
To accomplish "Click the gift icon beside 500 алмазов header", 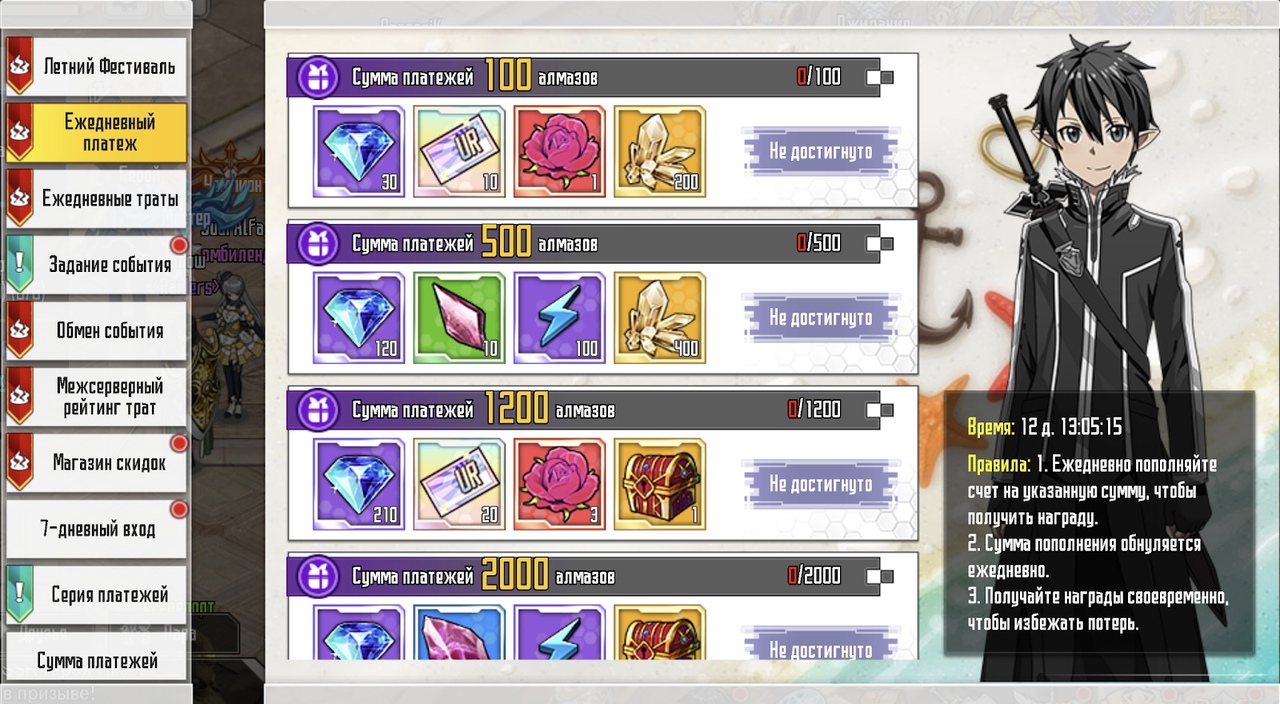I will [318, 243].
